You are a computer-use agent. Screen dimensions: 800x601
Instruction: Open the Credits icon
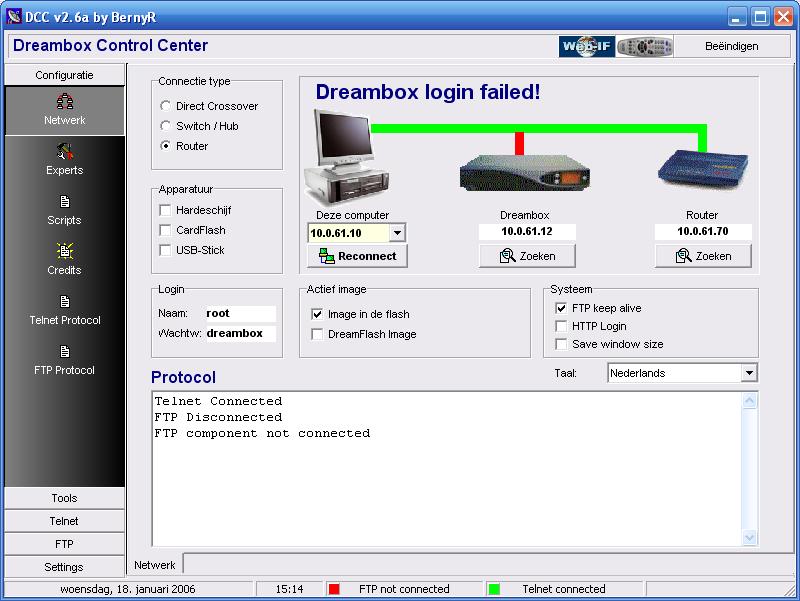(x=65, y=251)
